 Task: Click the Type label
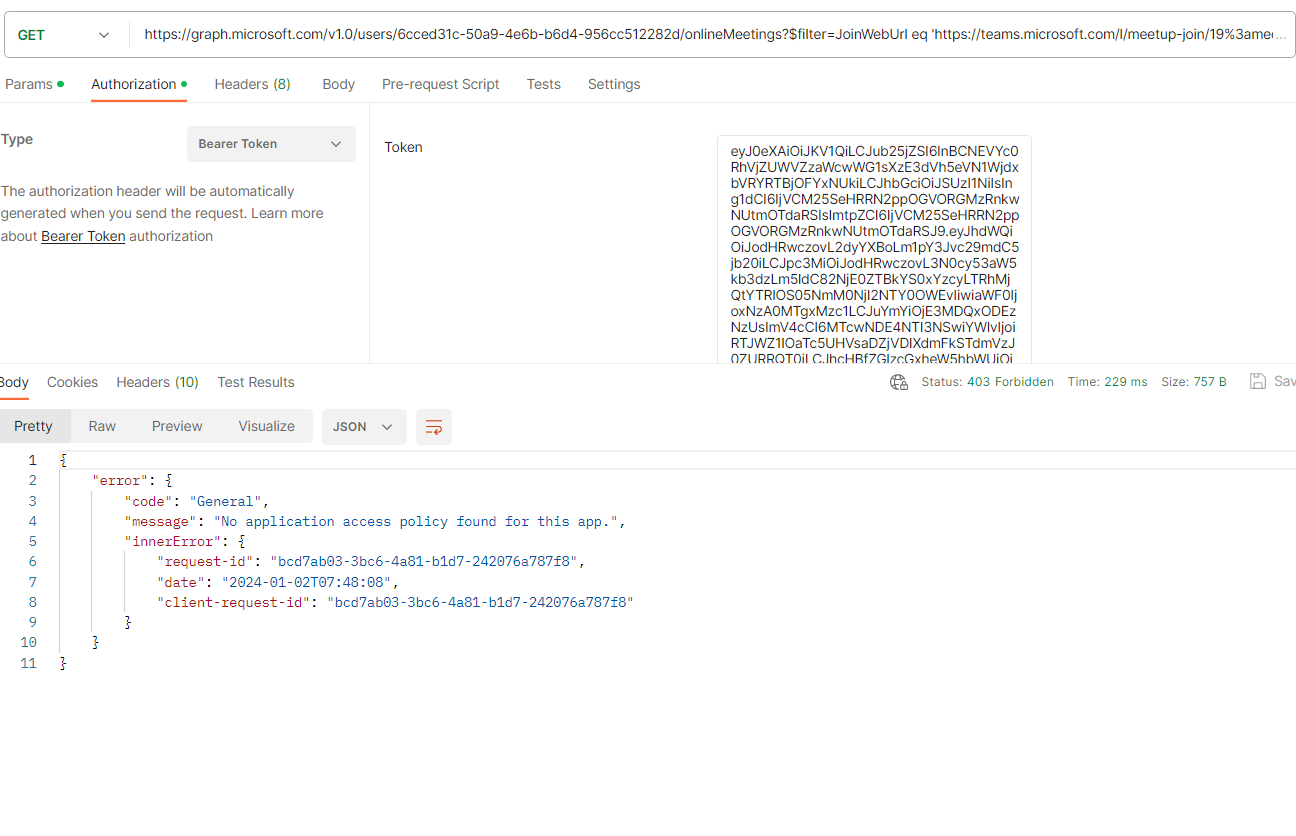coord(17,139)
